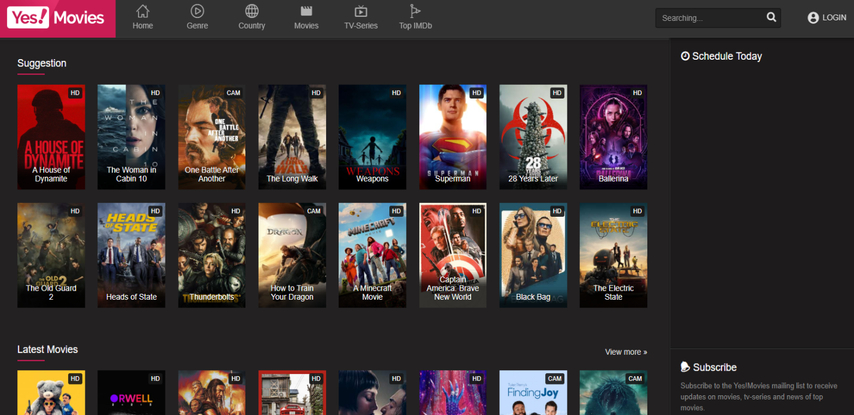Open the Movies menu label
This screenshot has width=854, height=415.
click(307, 26)
